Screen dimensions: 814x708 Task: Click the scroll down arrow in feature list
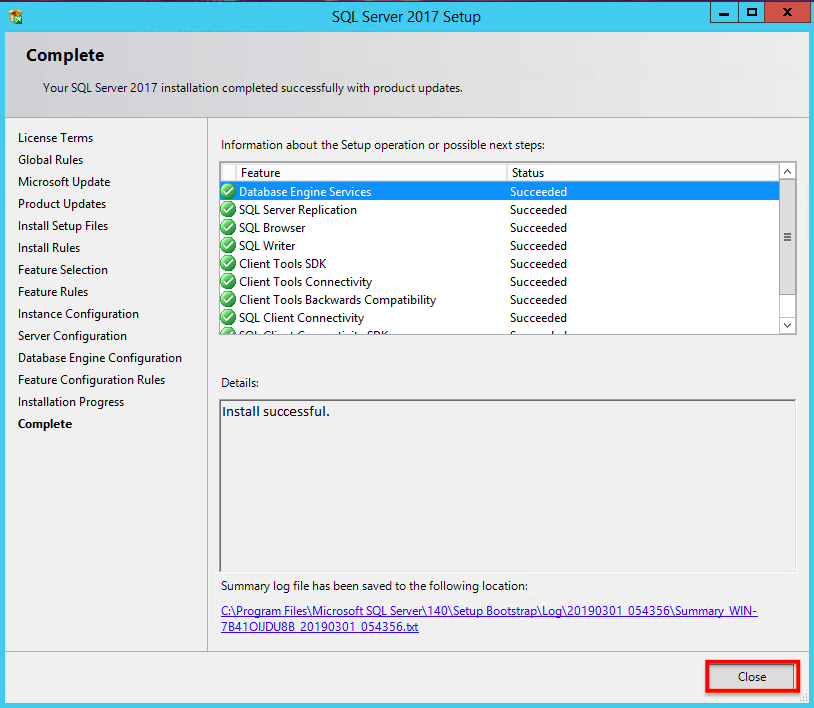(788, 325)
